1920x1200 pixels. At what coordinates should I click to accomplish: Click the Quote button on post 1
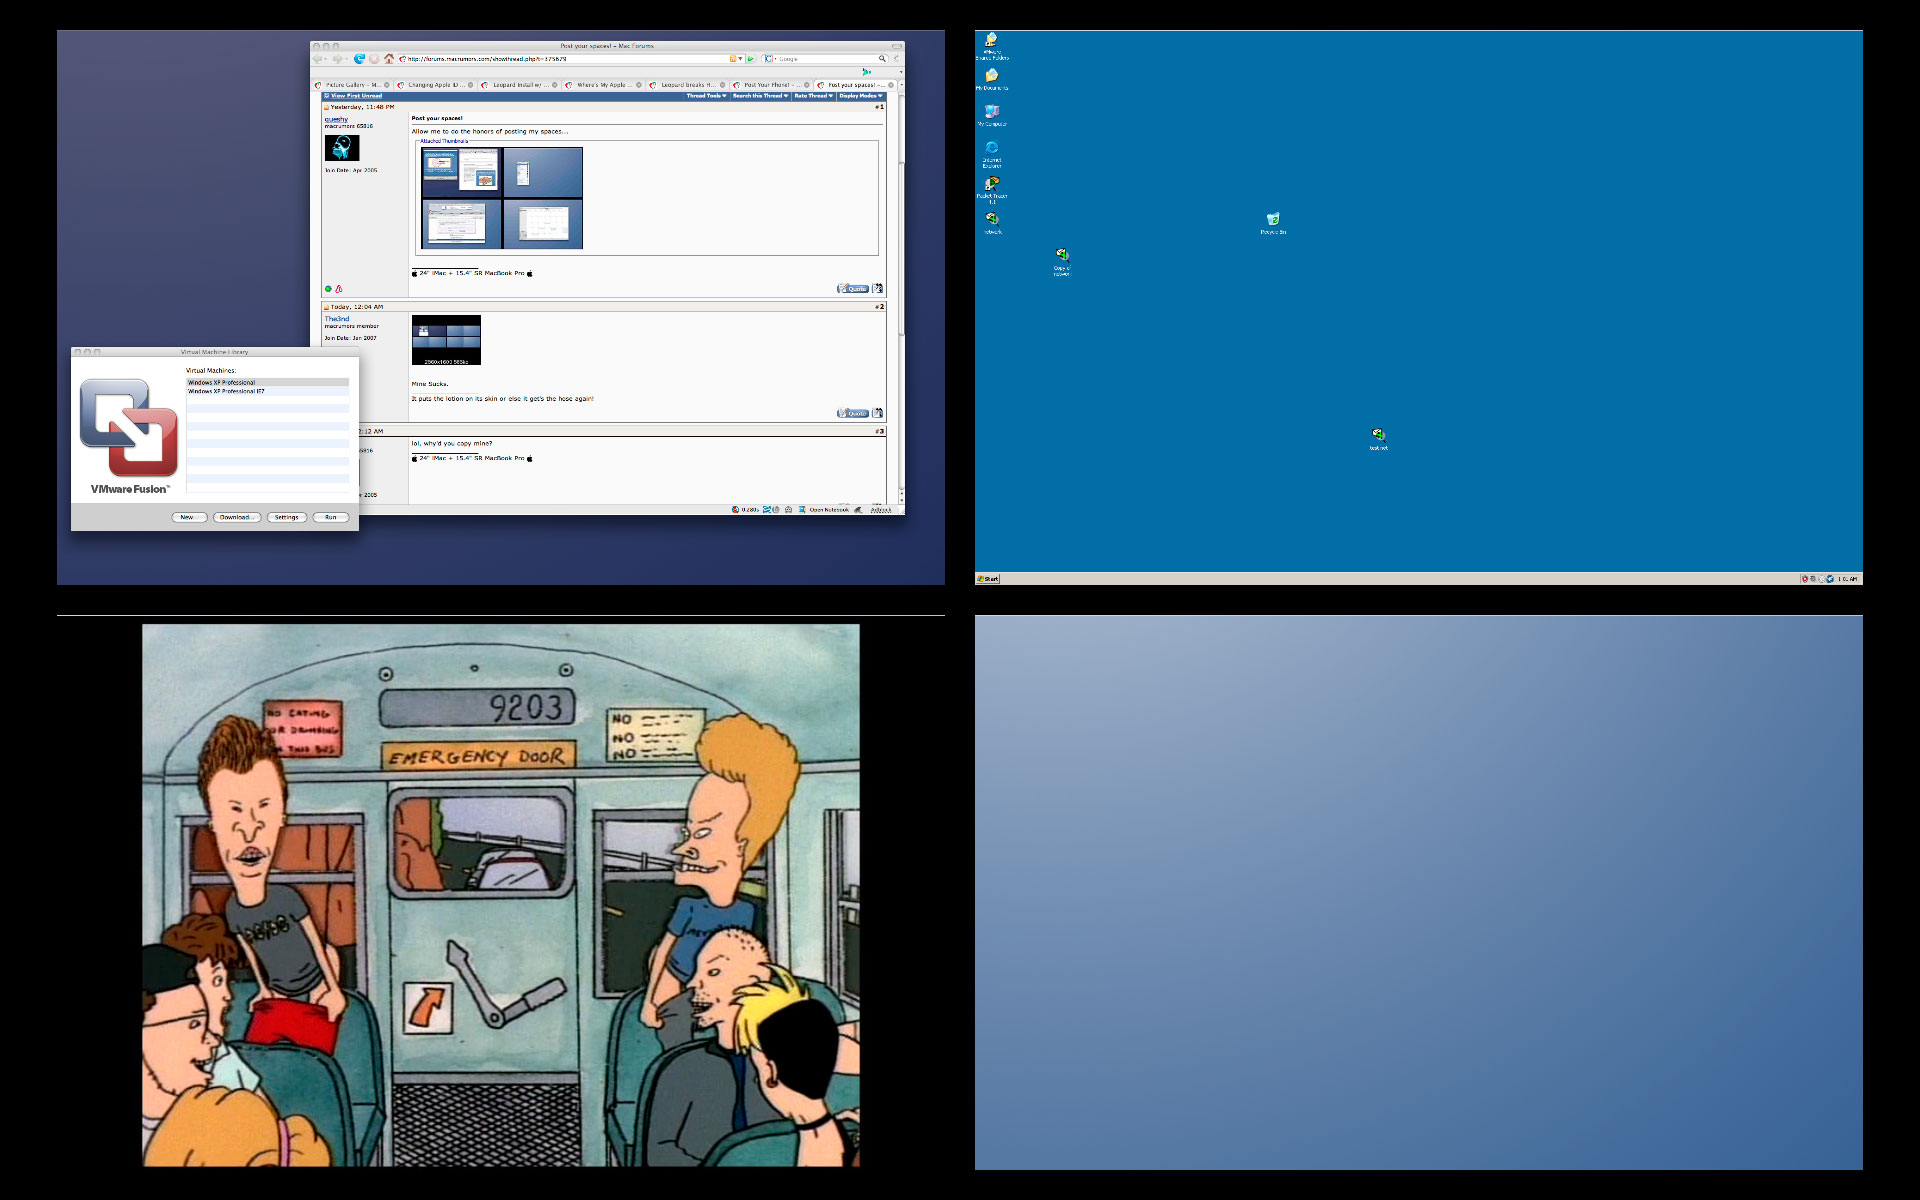point(853,289)
